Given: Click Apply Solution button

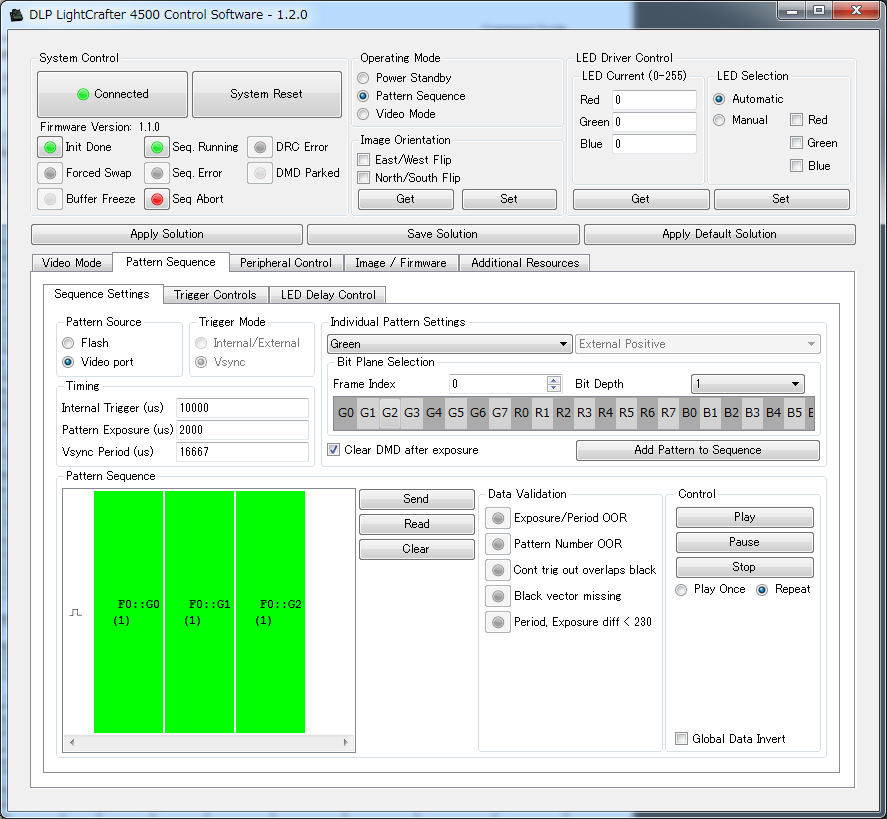Looking at the screenshot, I should (x=167, y=234).
